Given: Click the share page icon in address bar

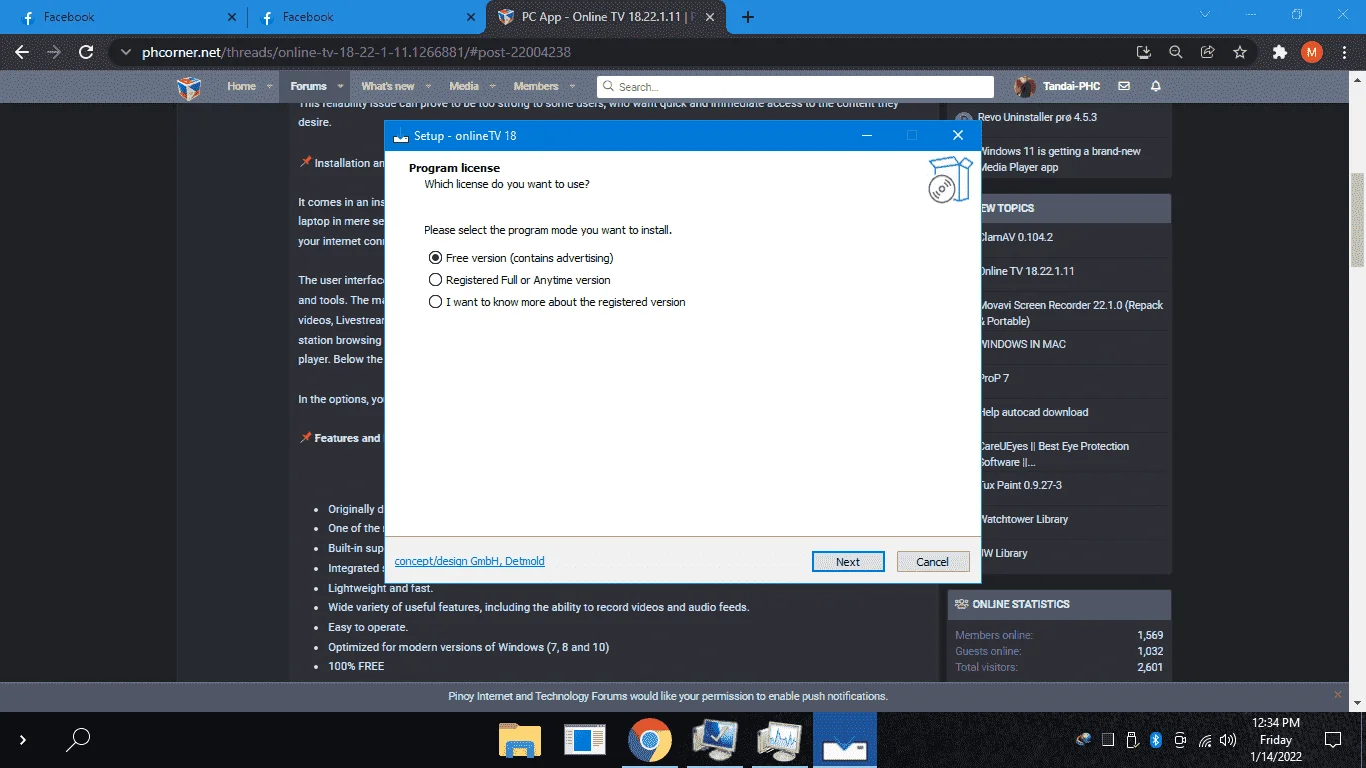Looking at the screenshot, I should click(x=1208, y=52).
